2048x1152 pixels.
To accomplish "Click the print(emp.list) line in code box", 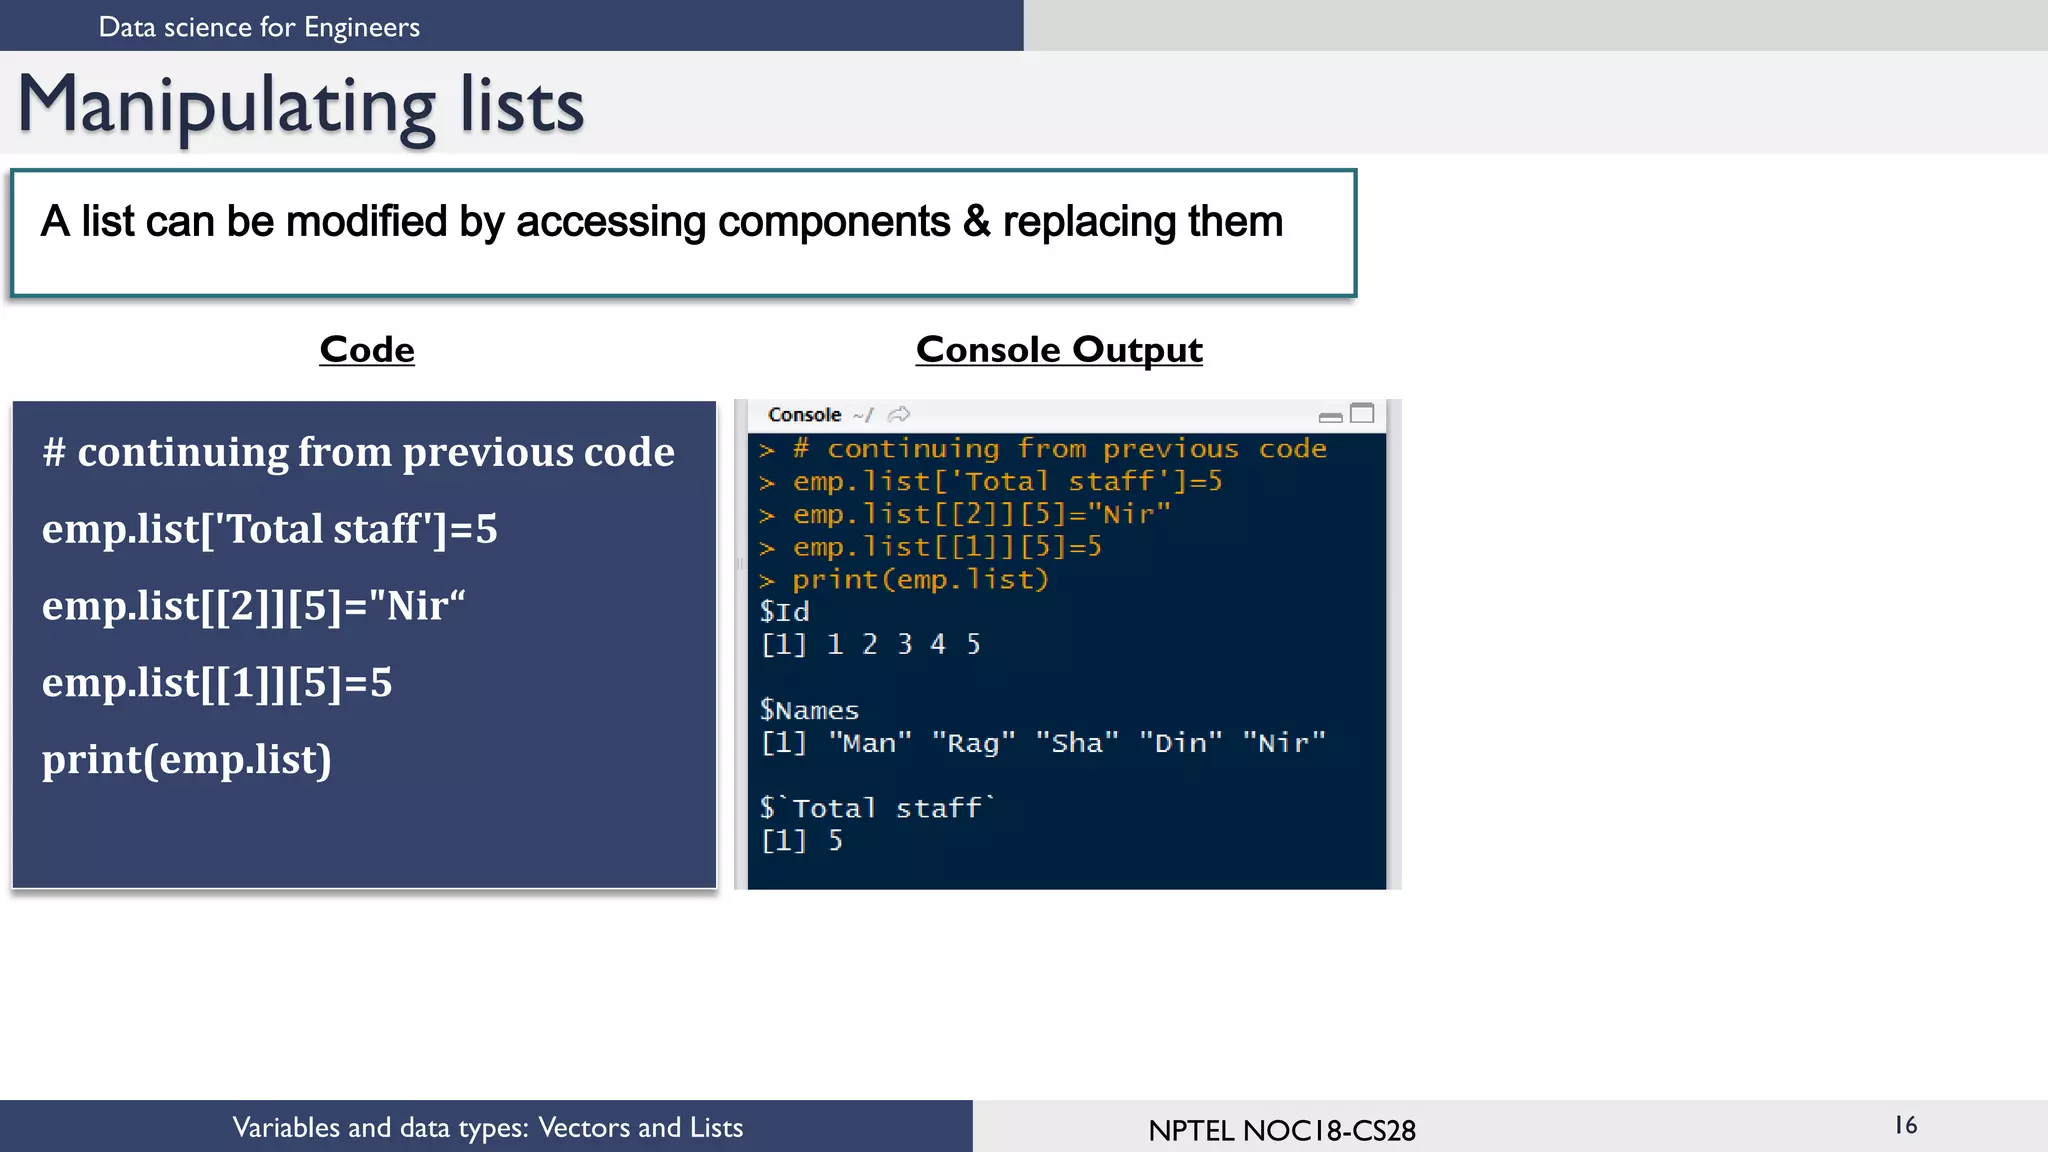I will click(186, 760).
